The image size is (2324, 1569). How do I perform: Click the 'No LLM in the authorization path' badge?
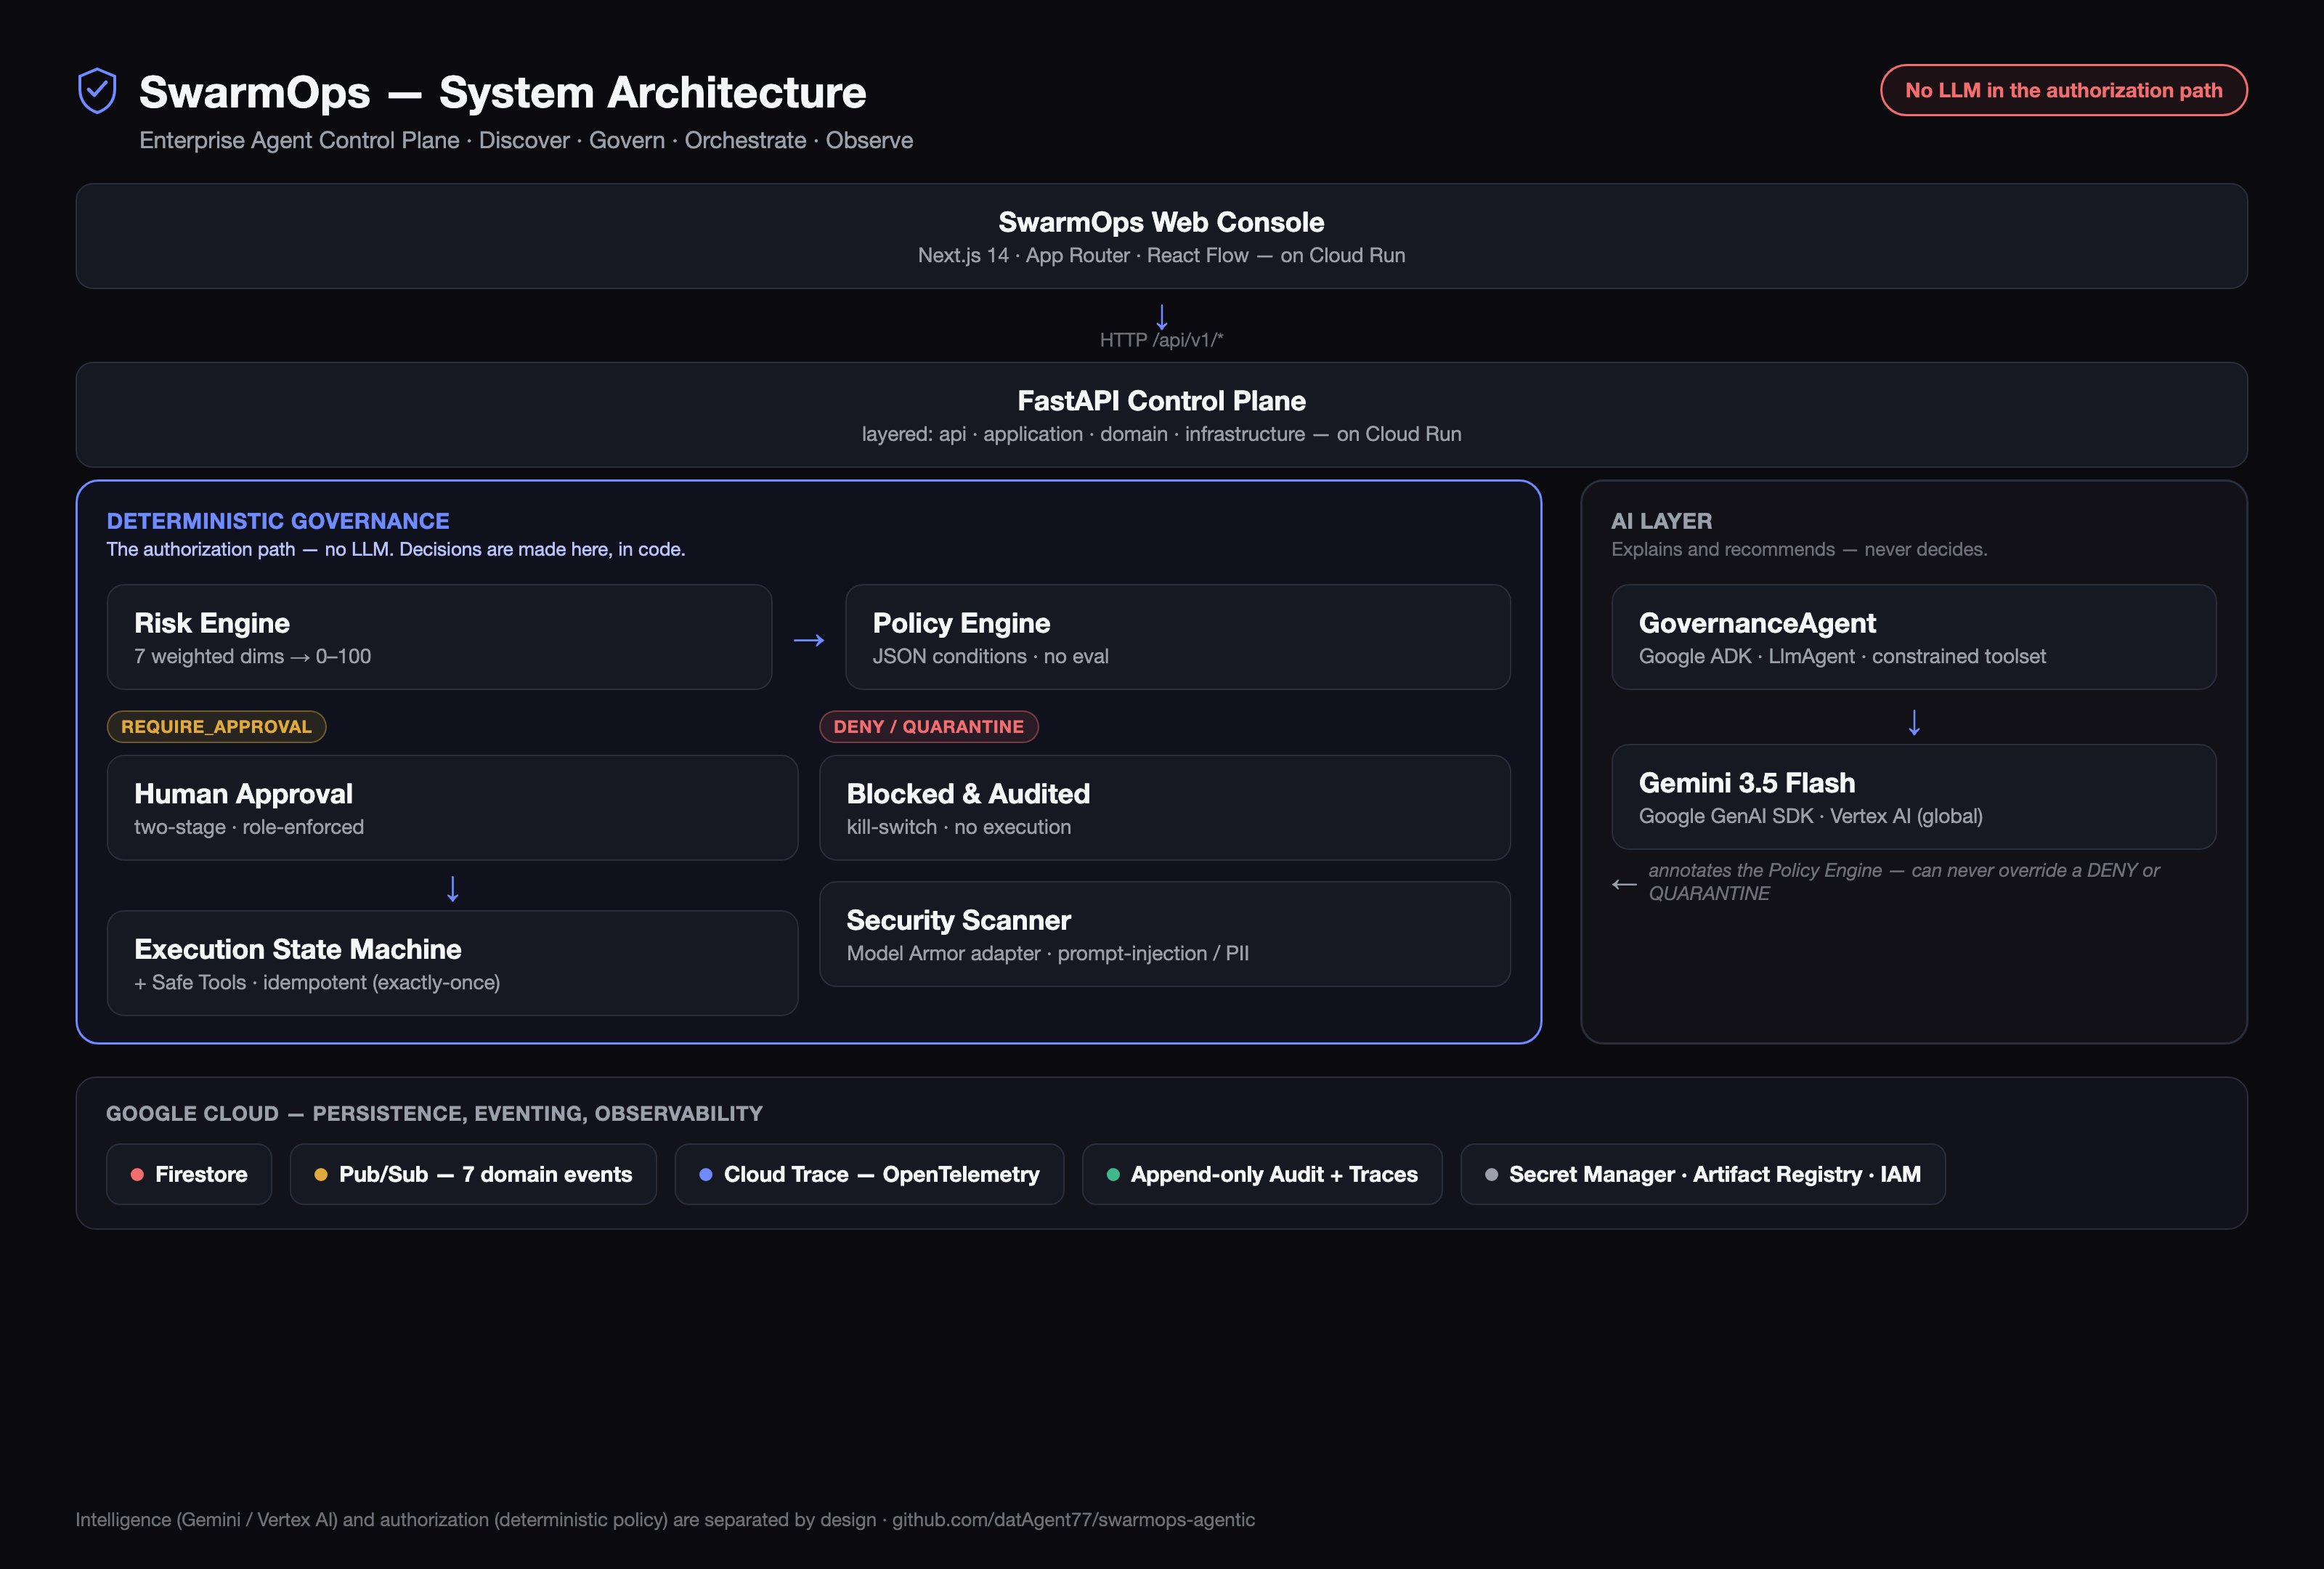click(2063, 90)
